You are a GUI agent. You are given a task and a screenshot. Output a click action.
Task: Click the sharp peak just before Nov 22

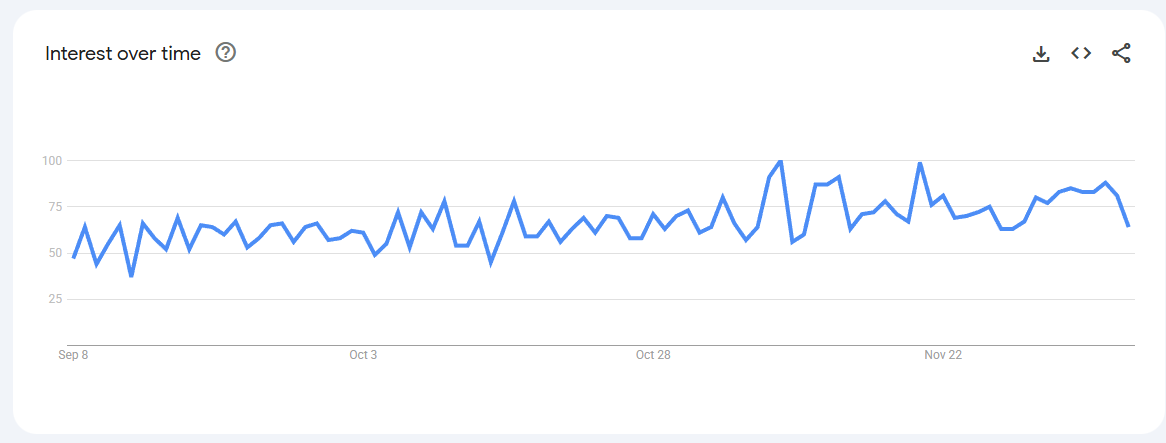click(919, 163)
